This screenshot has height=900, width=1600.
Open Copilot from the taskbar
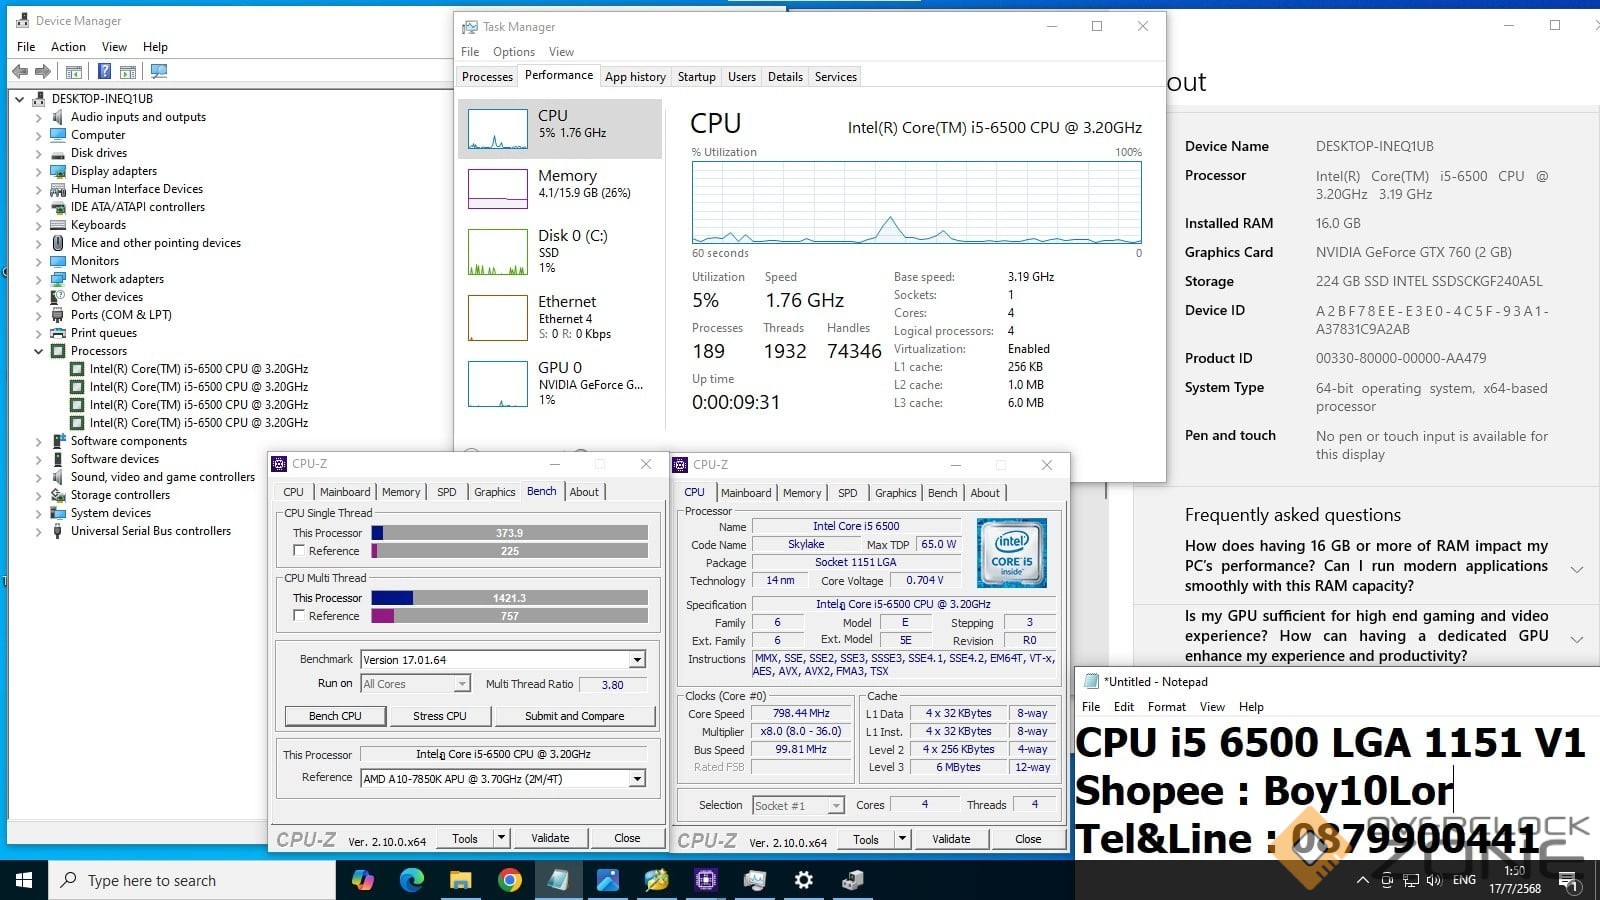click(363, 880)
